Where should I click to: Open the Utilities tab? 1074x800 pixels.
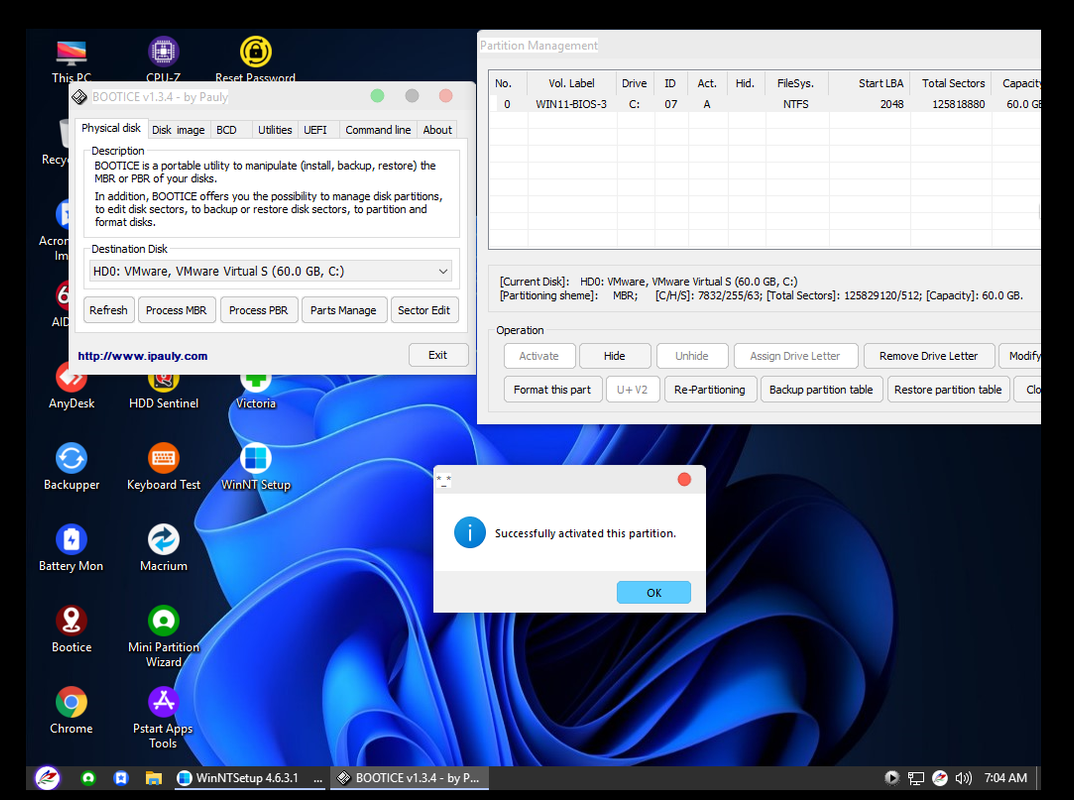click(275, 129)
